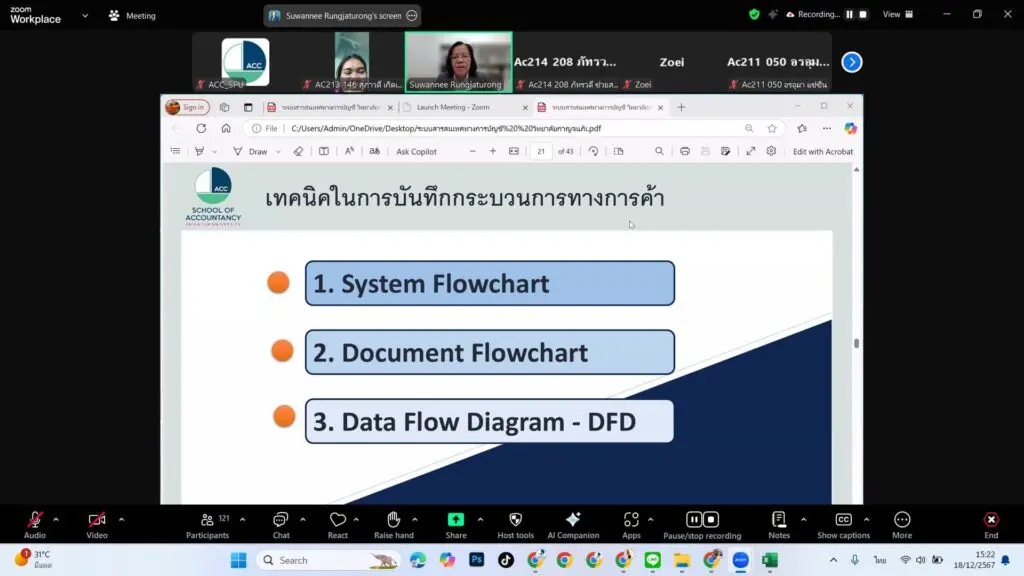Open the Windows Start menu
Viewport: 1024px width, 576px height.
click(x=239, y=560)
